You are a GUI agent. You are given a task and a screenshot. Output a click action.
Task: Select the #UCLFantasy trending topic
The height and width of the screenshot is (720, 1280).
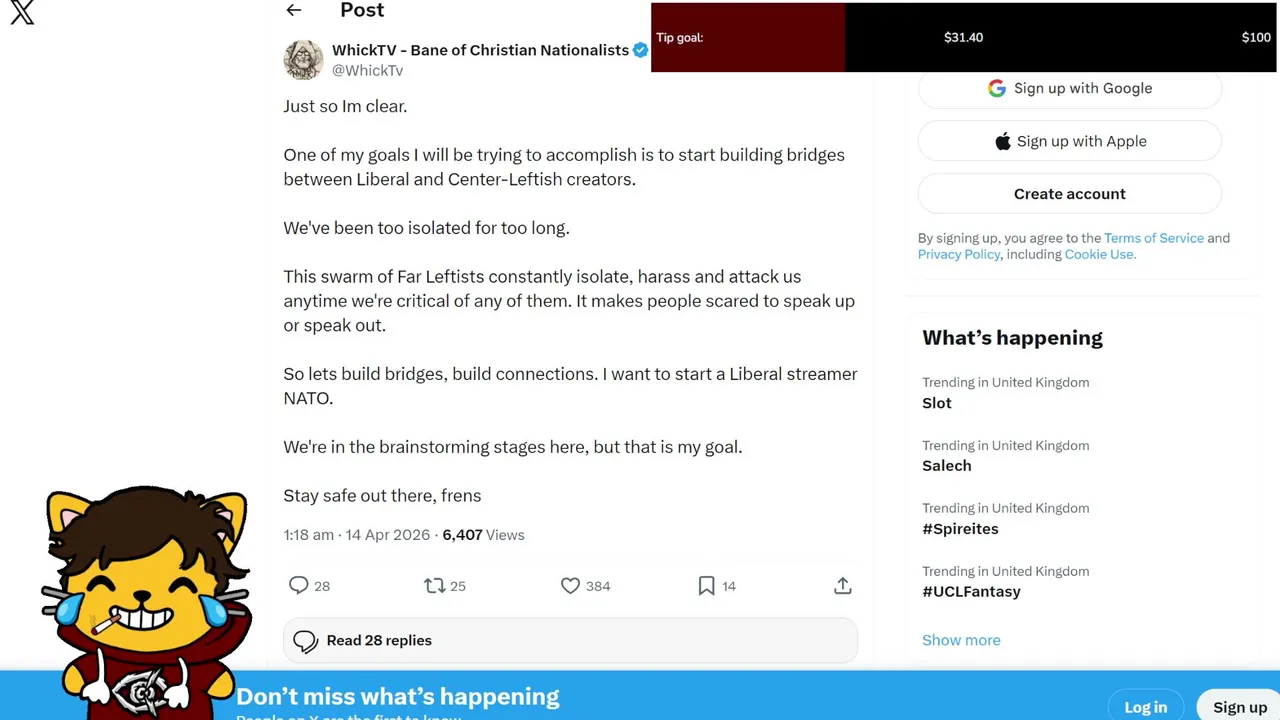971,591
